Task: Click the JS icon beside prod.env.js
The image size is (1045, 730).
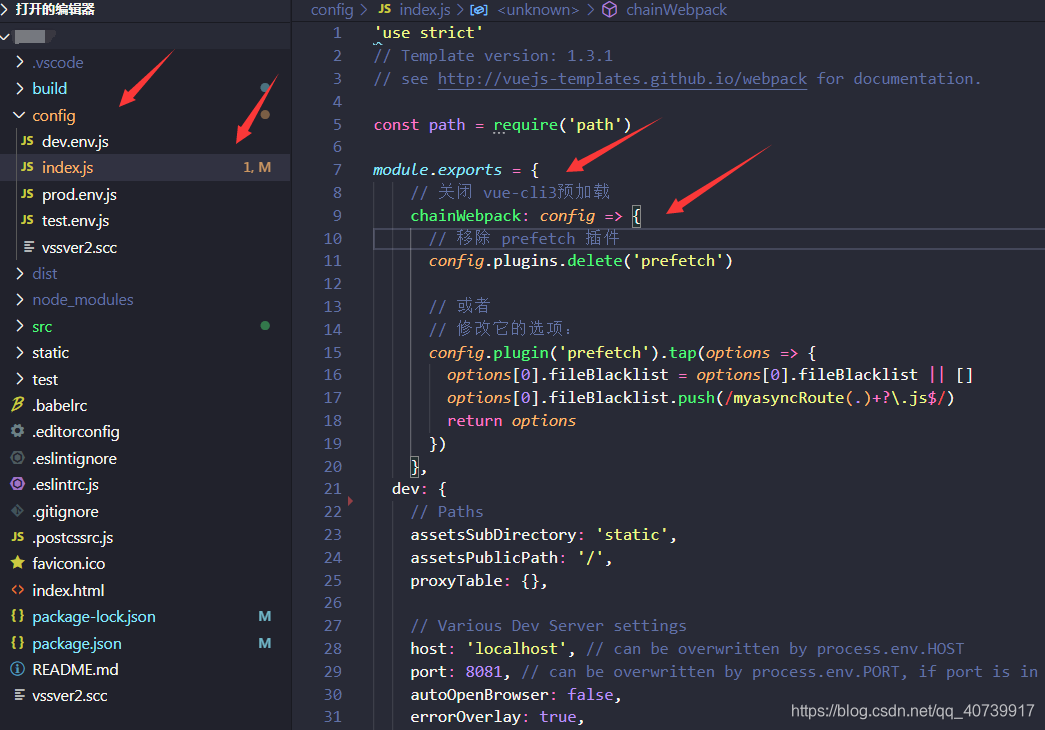Action: (x=27, y=194)
